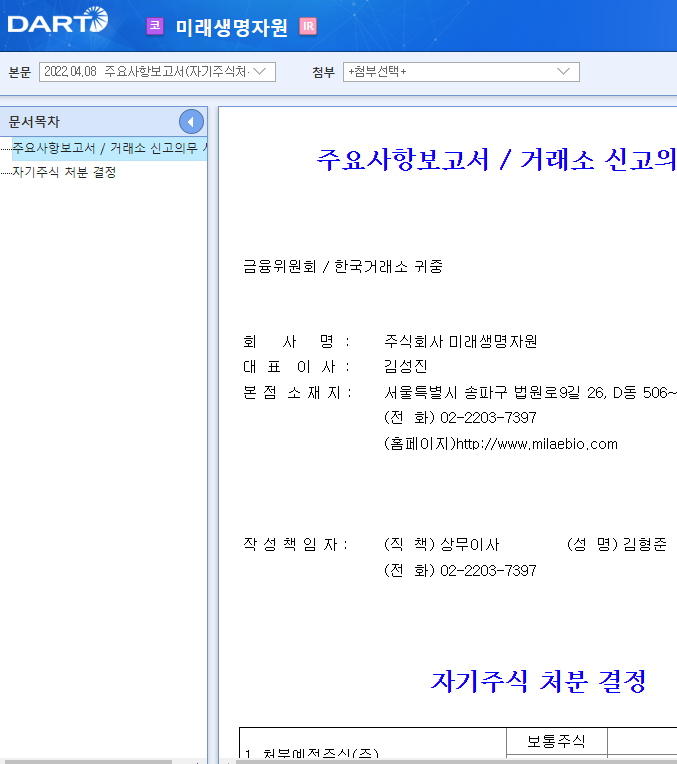Viewport: 677px width, 764px height.
Task: Click the '보통주식' table header cell
Action: coord(557,741)
